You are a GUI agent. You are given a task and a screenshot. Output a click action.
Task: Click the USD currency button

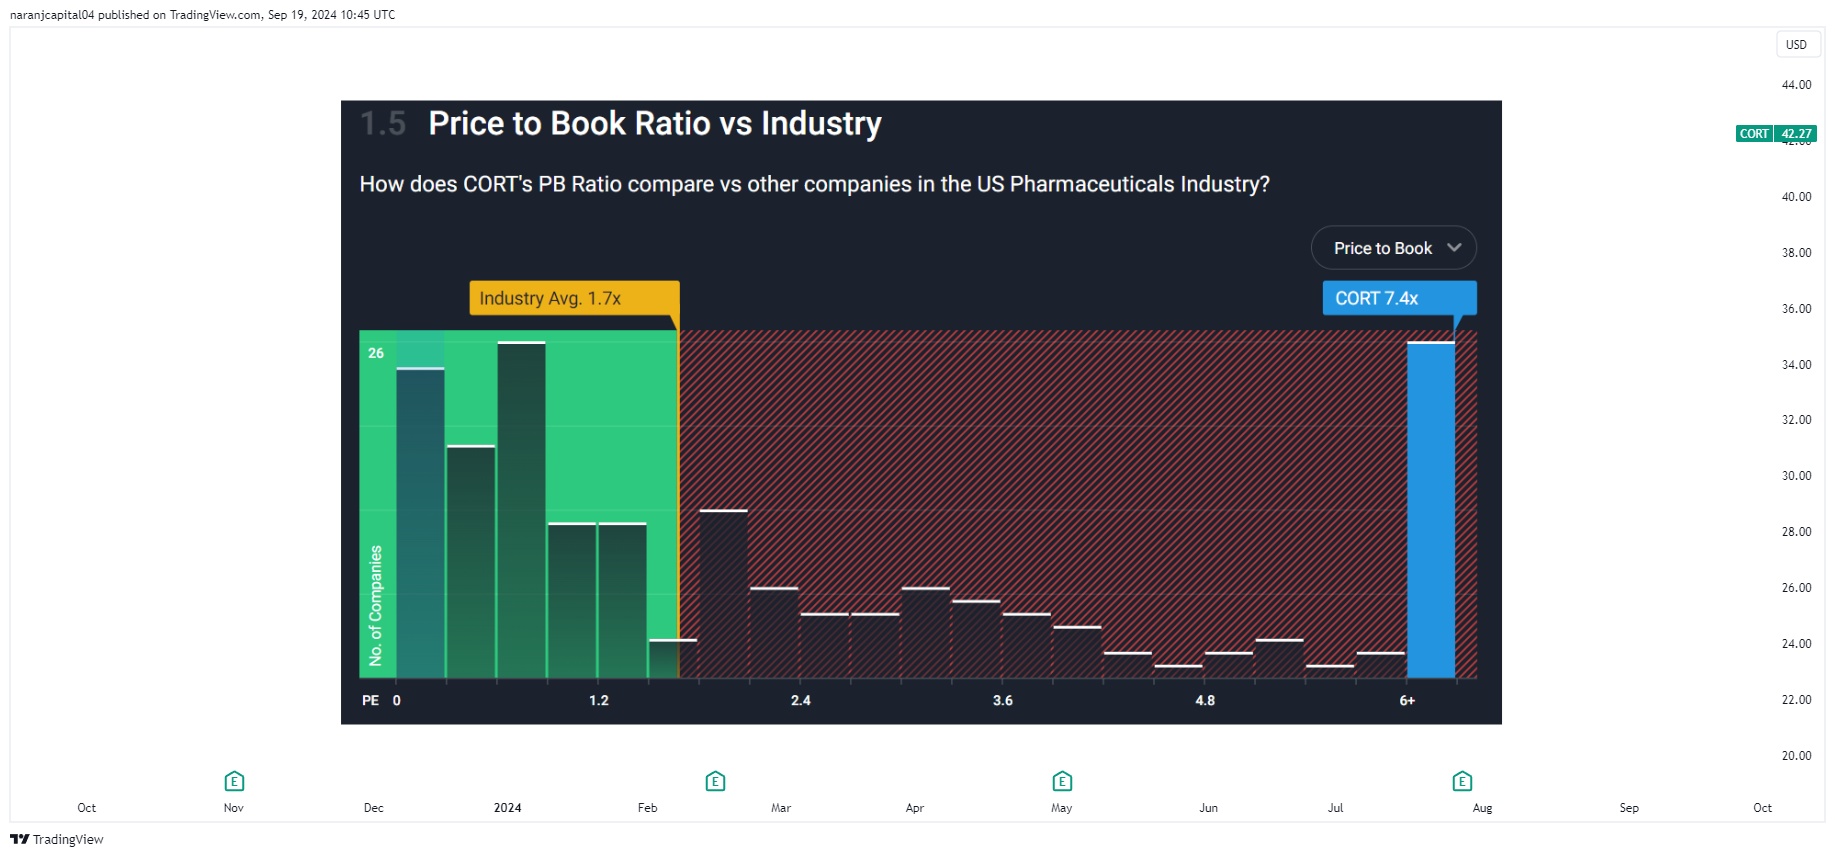(1797, 44)
